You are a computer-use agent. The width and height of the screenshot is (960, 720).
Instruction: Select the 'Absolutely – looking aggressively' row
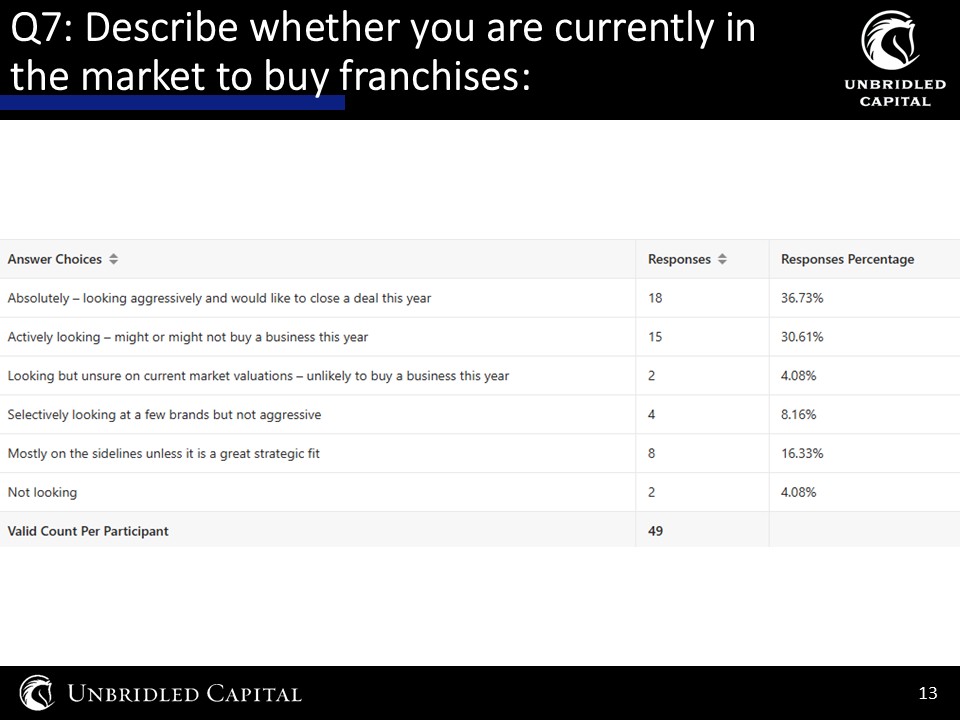(480, 298)
